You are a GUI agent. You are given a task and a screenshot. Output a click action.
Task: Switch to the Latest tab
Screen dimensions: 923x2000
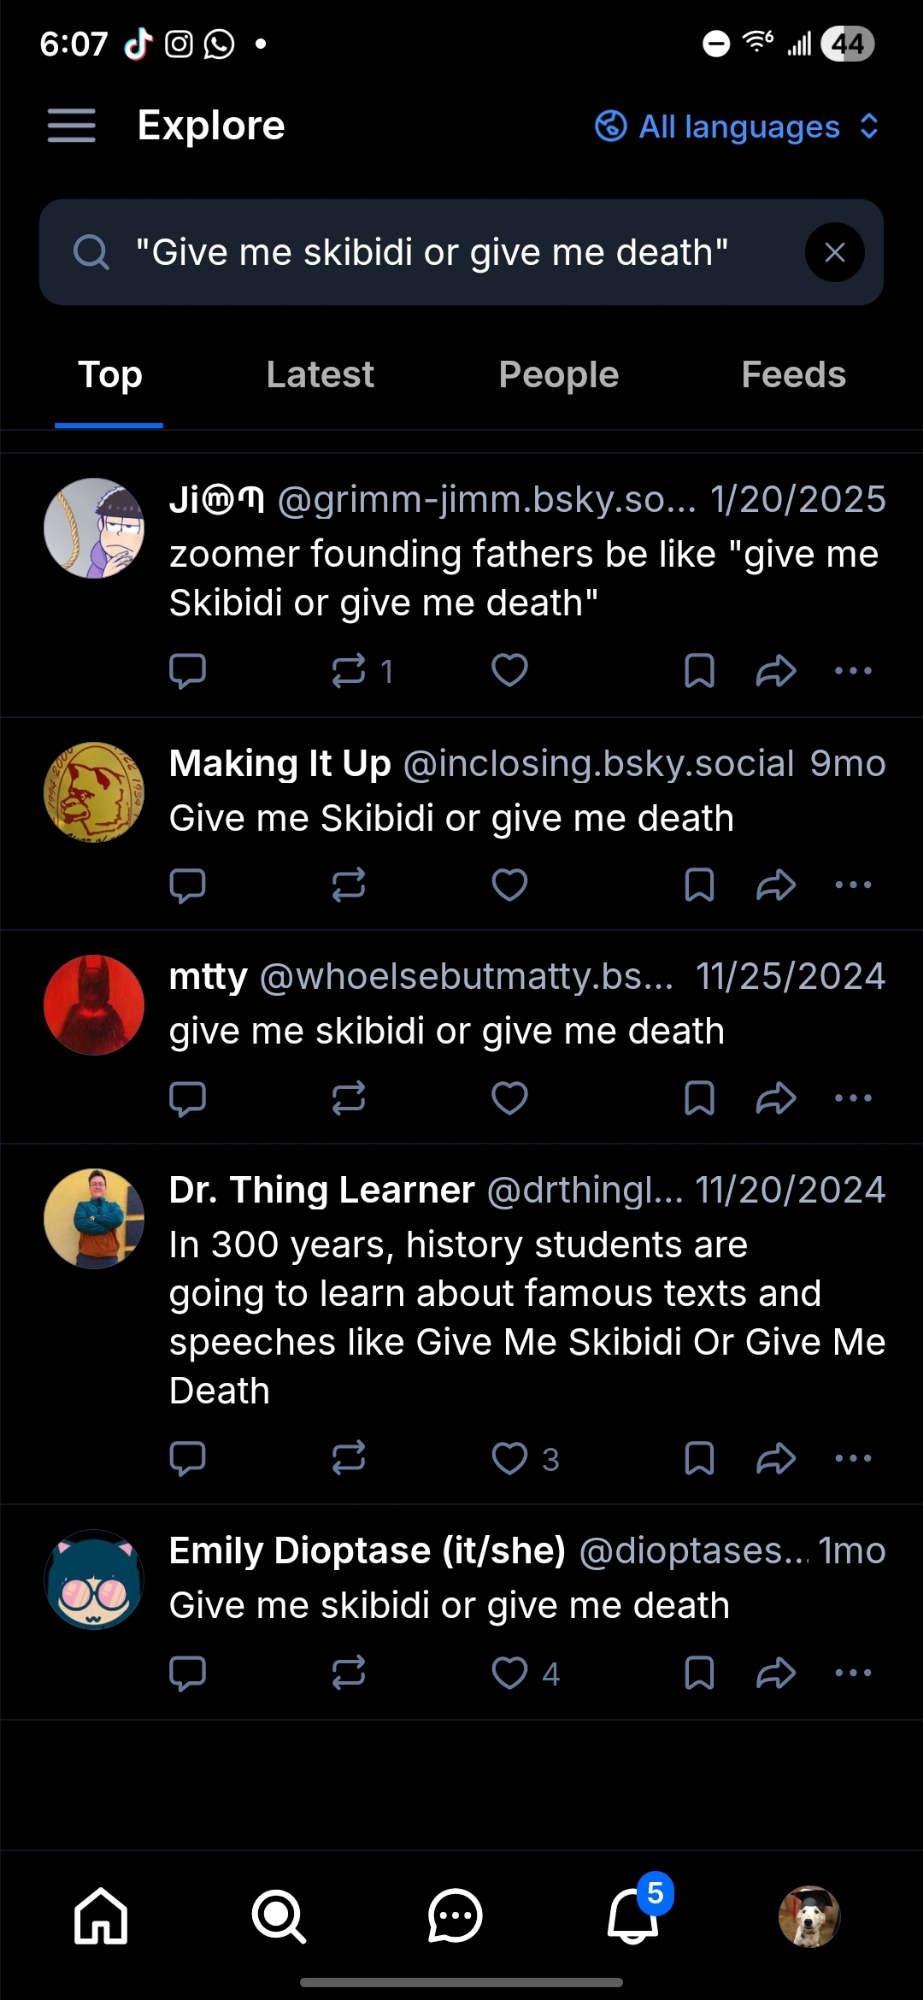click(319, 375)
